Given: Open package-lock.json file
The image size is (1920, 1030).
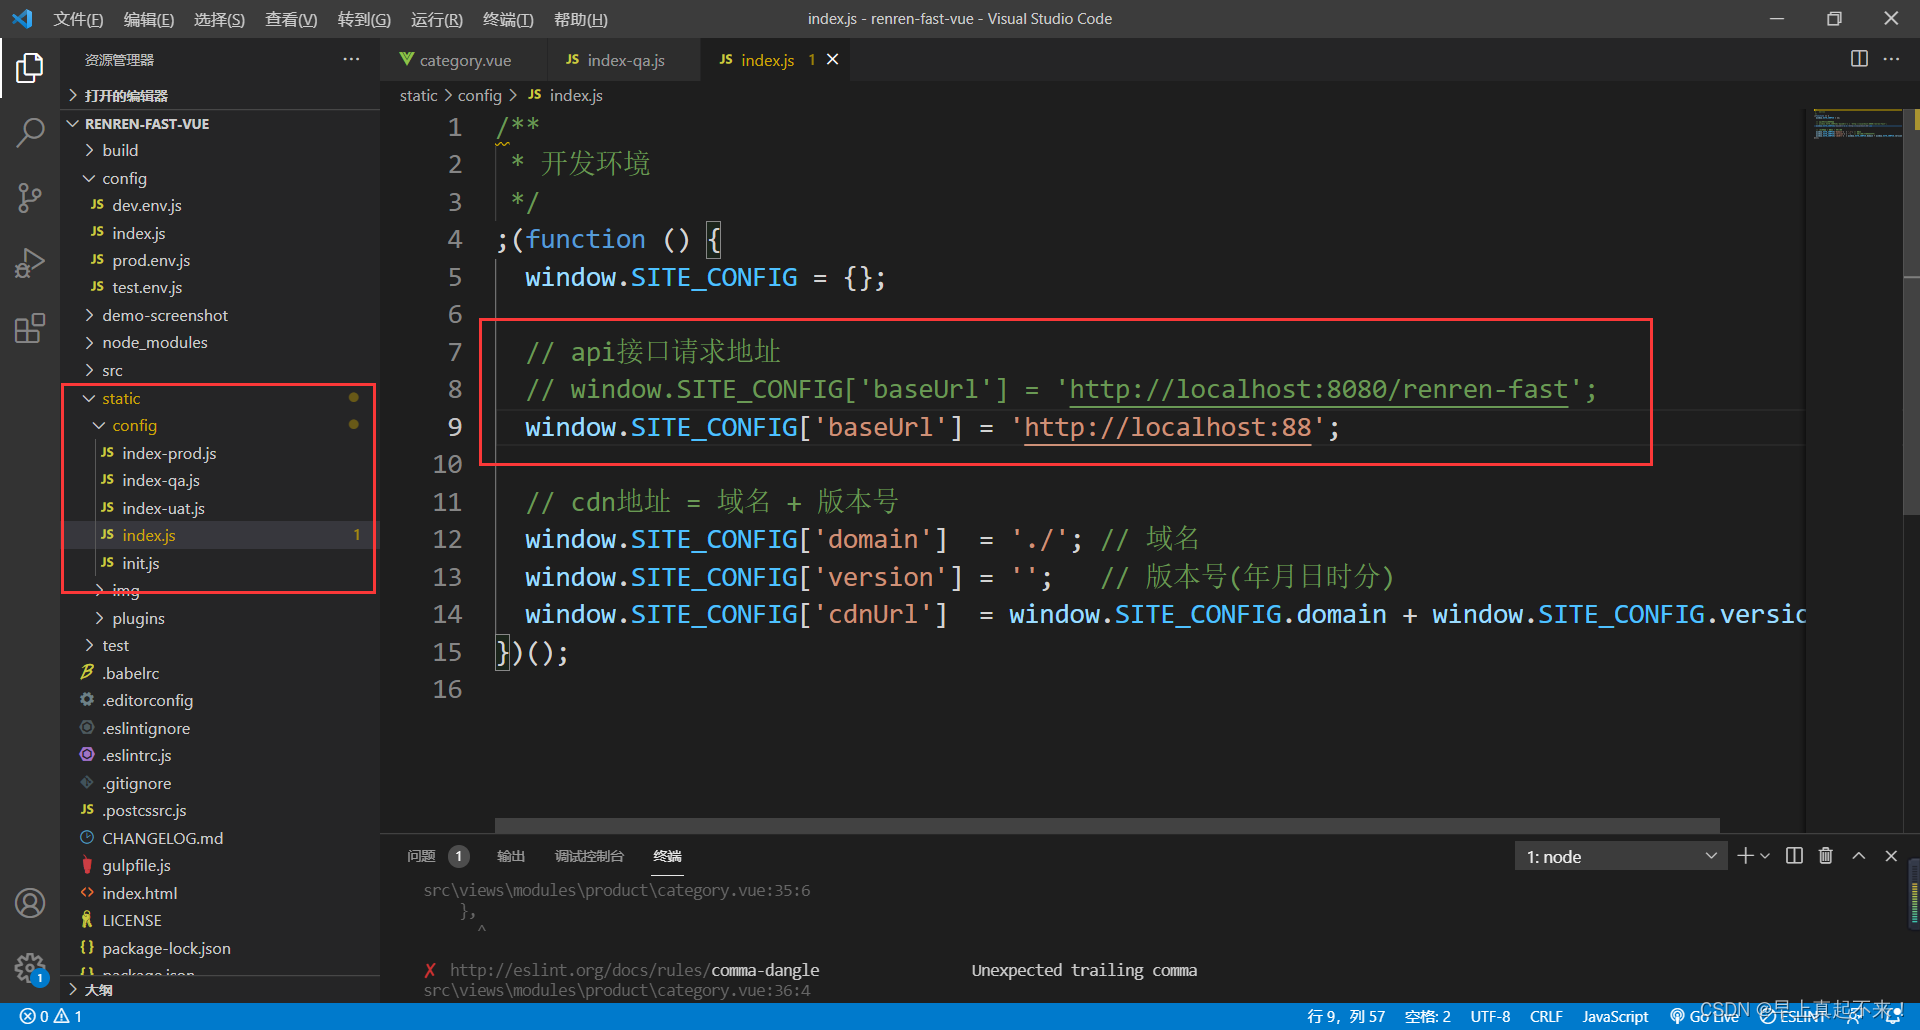Looking at the screenshot, I should coord(166,948).
